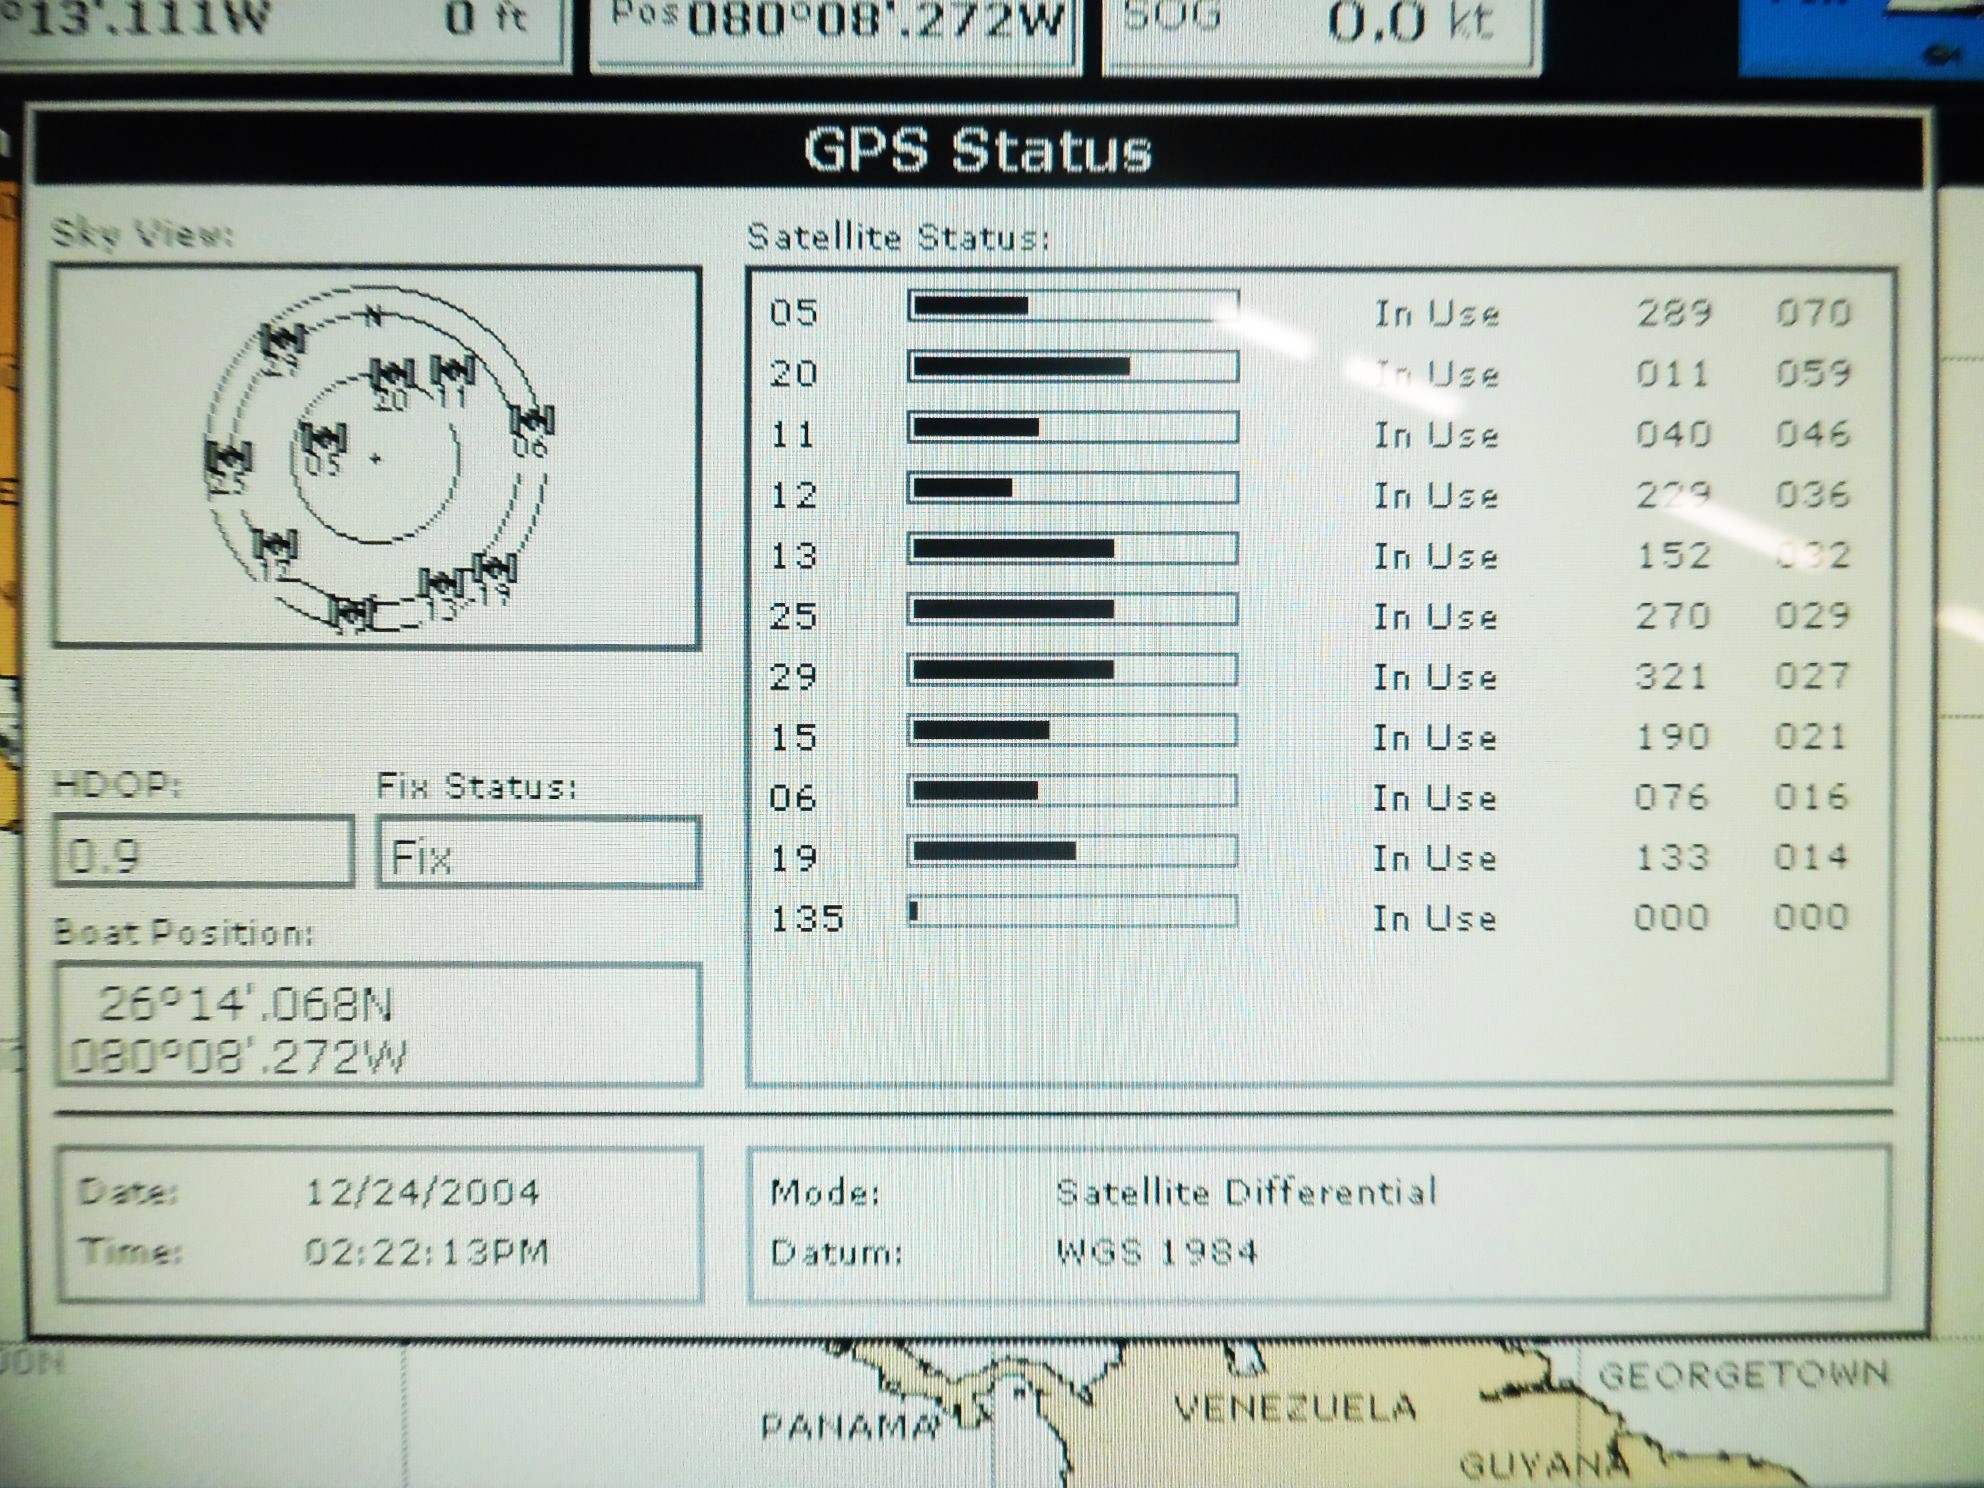1984x1488 pixels.
Task: Click the Satellite Differential mode value
Action: tap(1246, 1192)
